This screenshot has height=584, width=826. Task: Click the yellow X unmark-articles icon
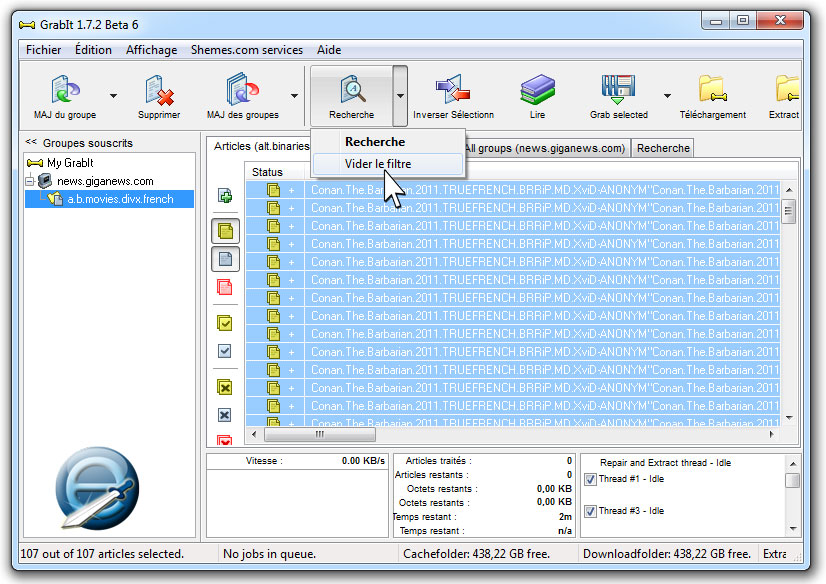coord(225,388)
